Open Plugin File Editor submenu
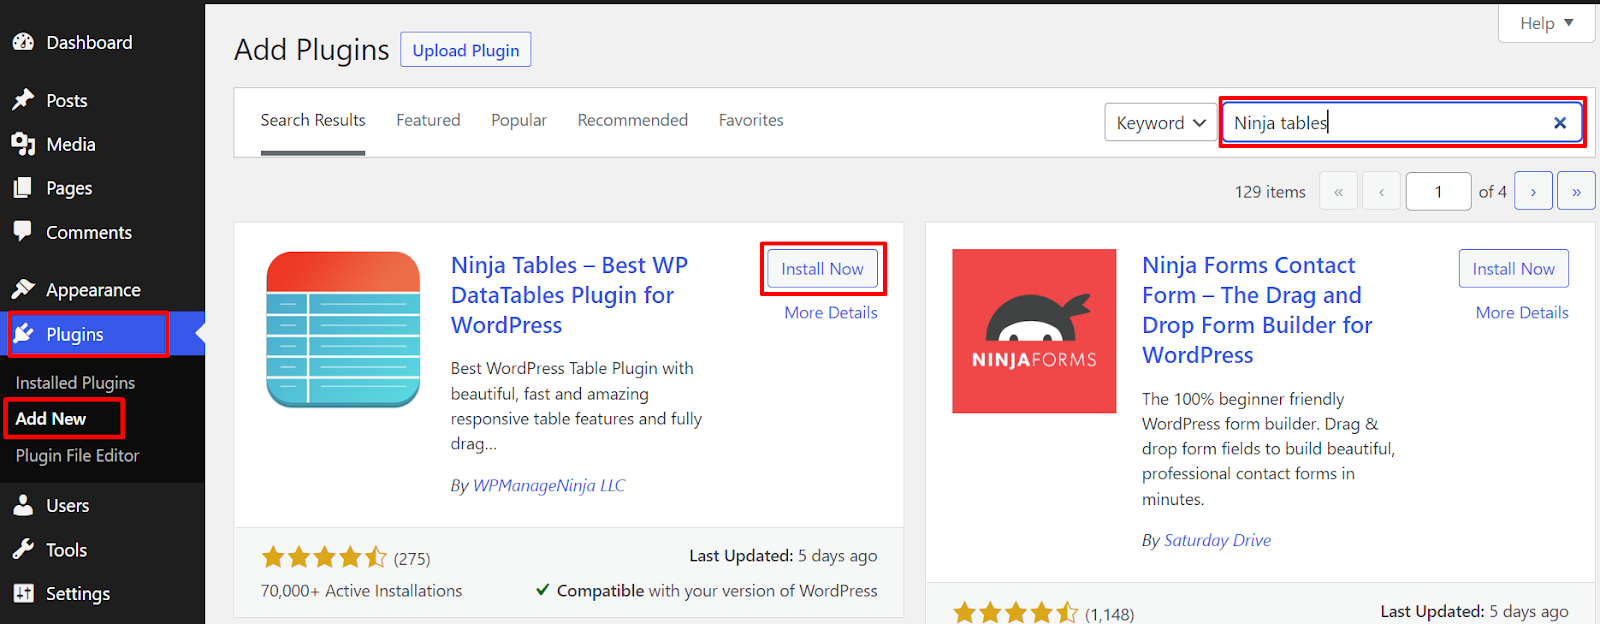This screenshot has height=624, width=1600. [x=77, y=455]
